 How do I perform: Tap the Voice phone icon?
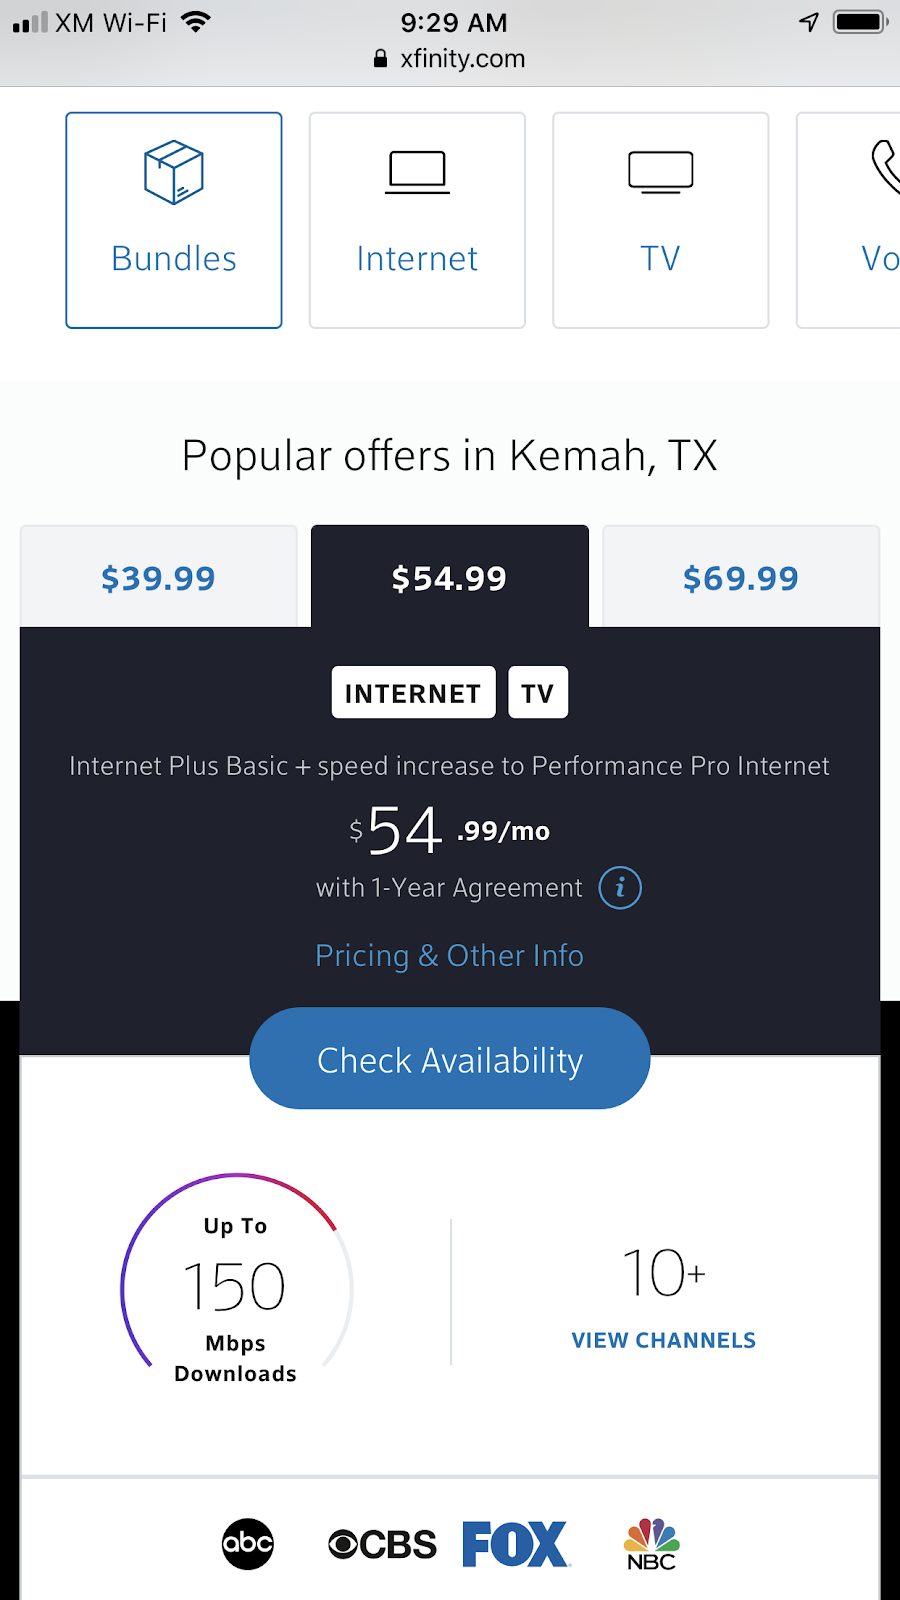coord(884,168)
